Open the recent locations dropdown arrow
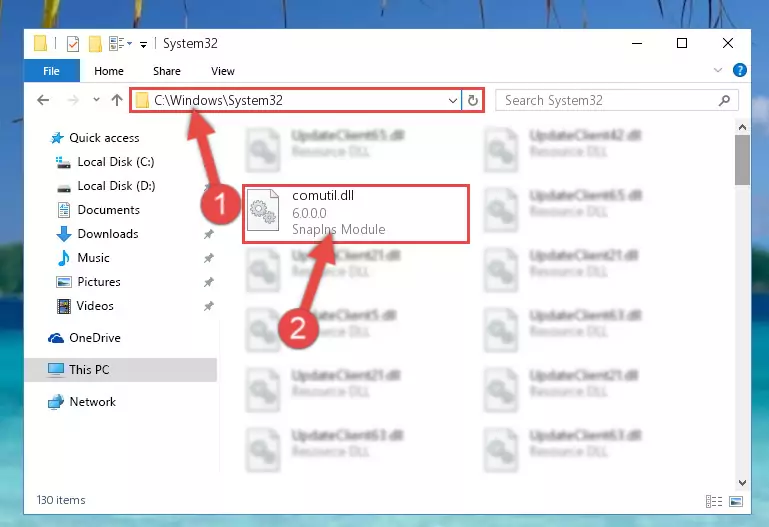The image size is (769, 527). pyautogui.click(x=96, y=100)
